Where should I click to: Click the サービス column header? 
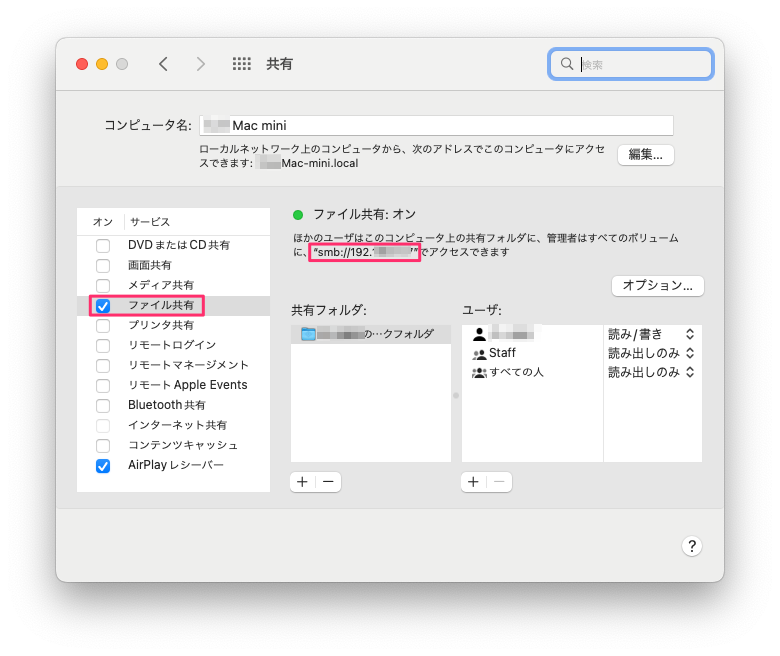150,222
